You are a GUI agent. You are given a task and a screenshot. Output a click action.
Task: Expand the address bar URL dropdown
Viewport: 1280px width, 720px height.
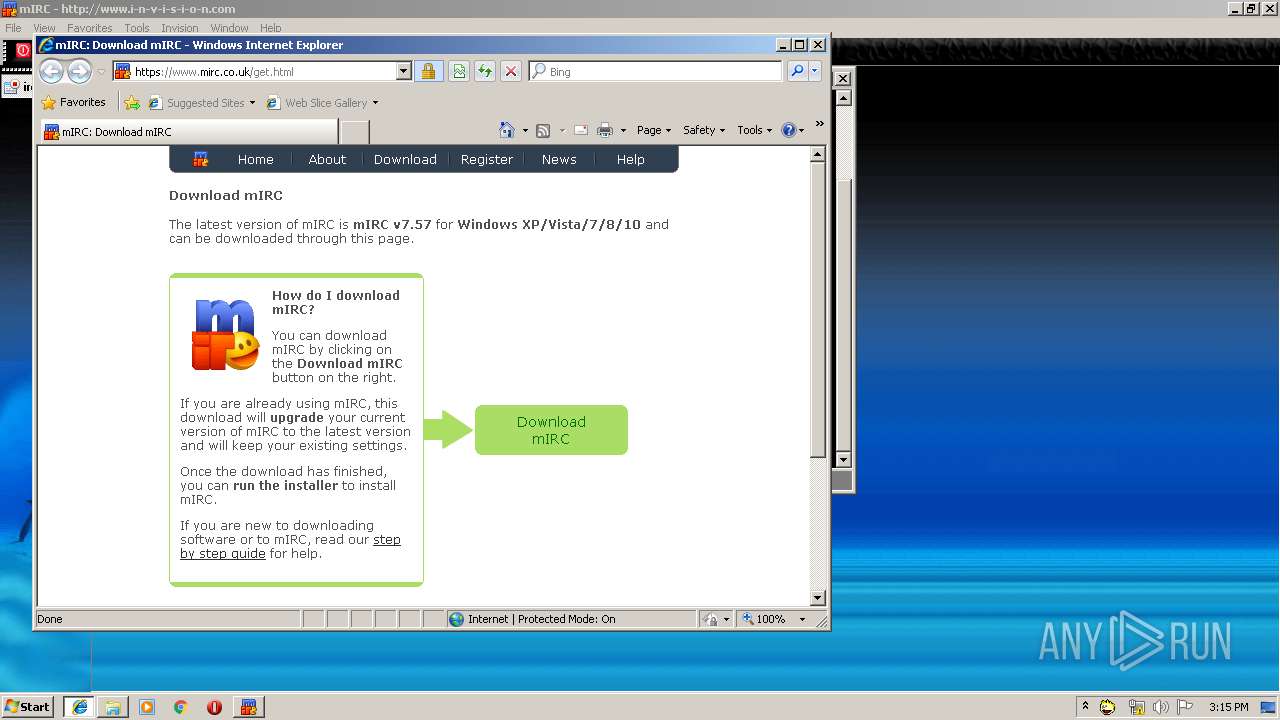click(403, 71)
